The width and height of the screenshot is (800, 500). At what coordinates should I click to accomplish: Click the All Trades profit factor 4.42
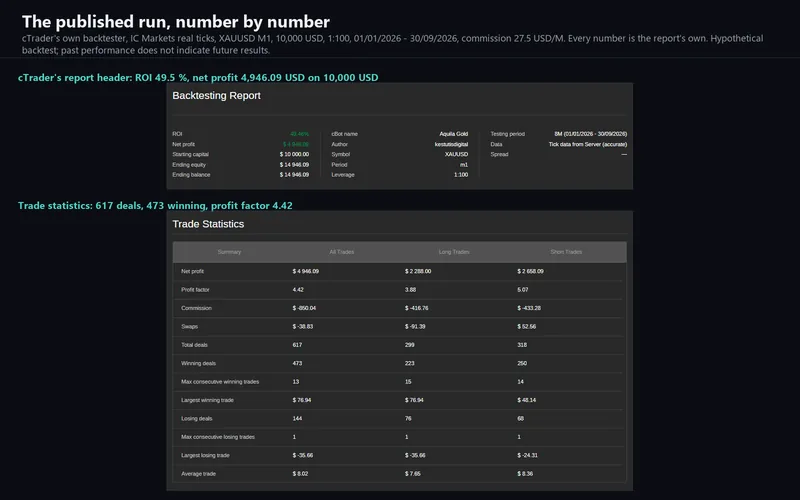click(x=298, y=290)
